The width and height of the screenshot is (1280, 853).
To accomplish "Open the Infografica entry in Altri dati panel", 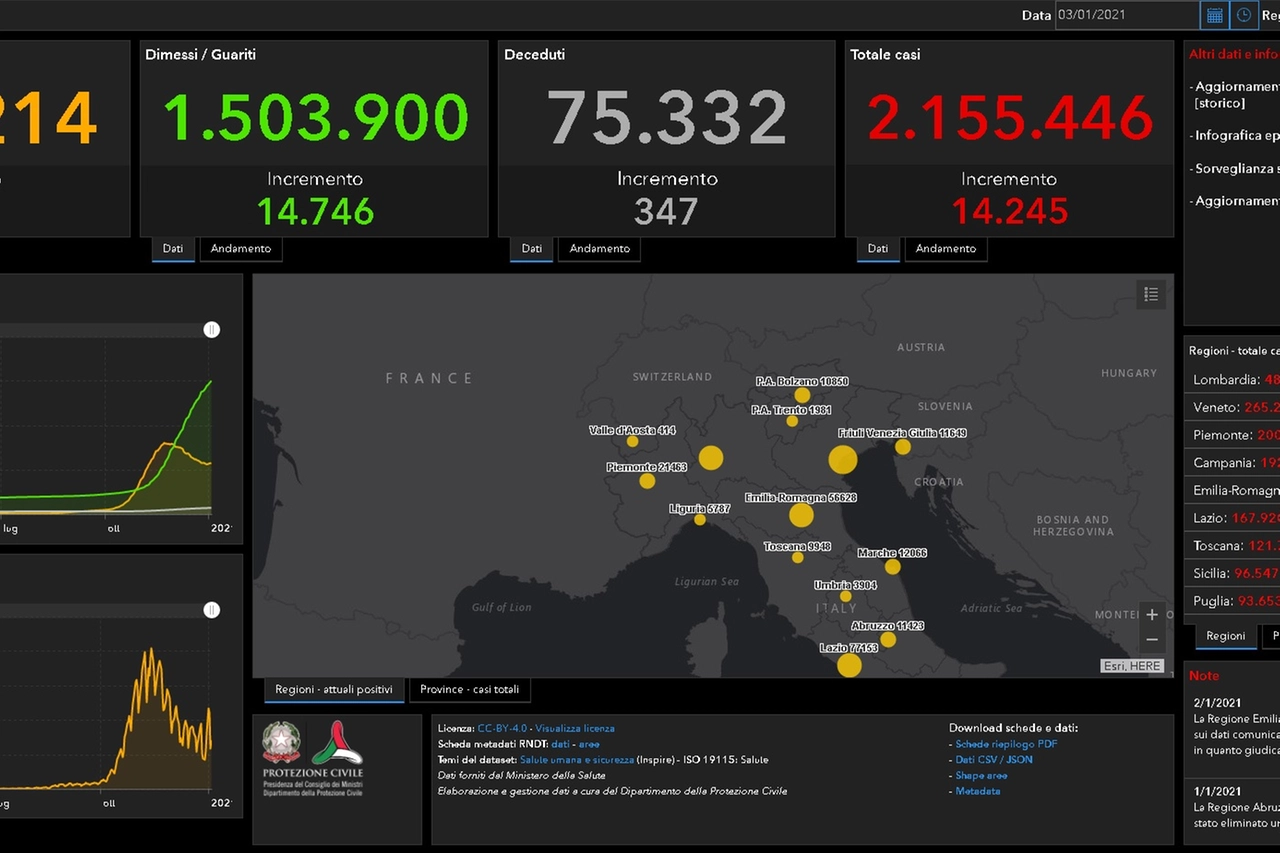I will 1236,135.
